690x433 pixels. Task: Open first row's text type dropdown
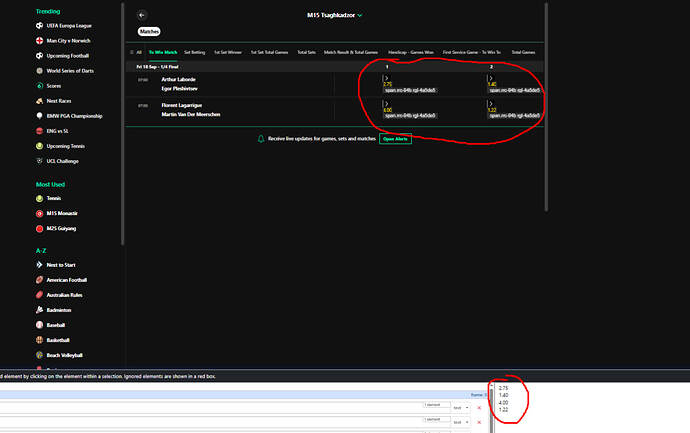(x=461, y=408)
